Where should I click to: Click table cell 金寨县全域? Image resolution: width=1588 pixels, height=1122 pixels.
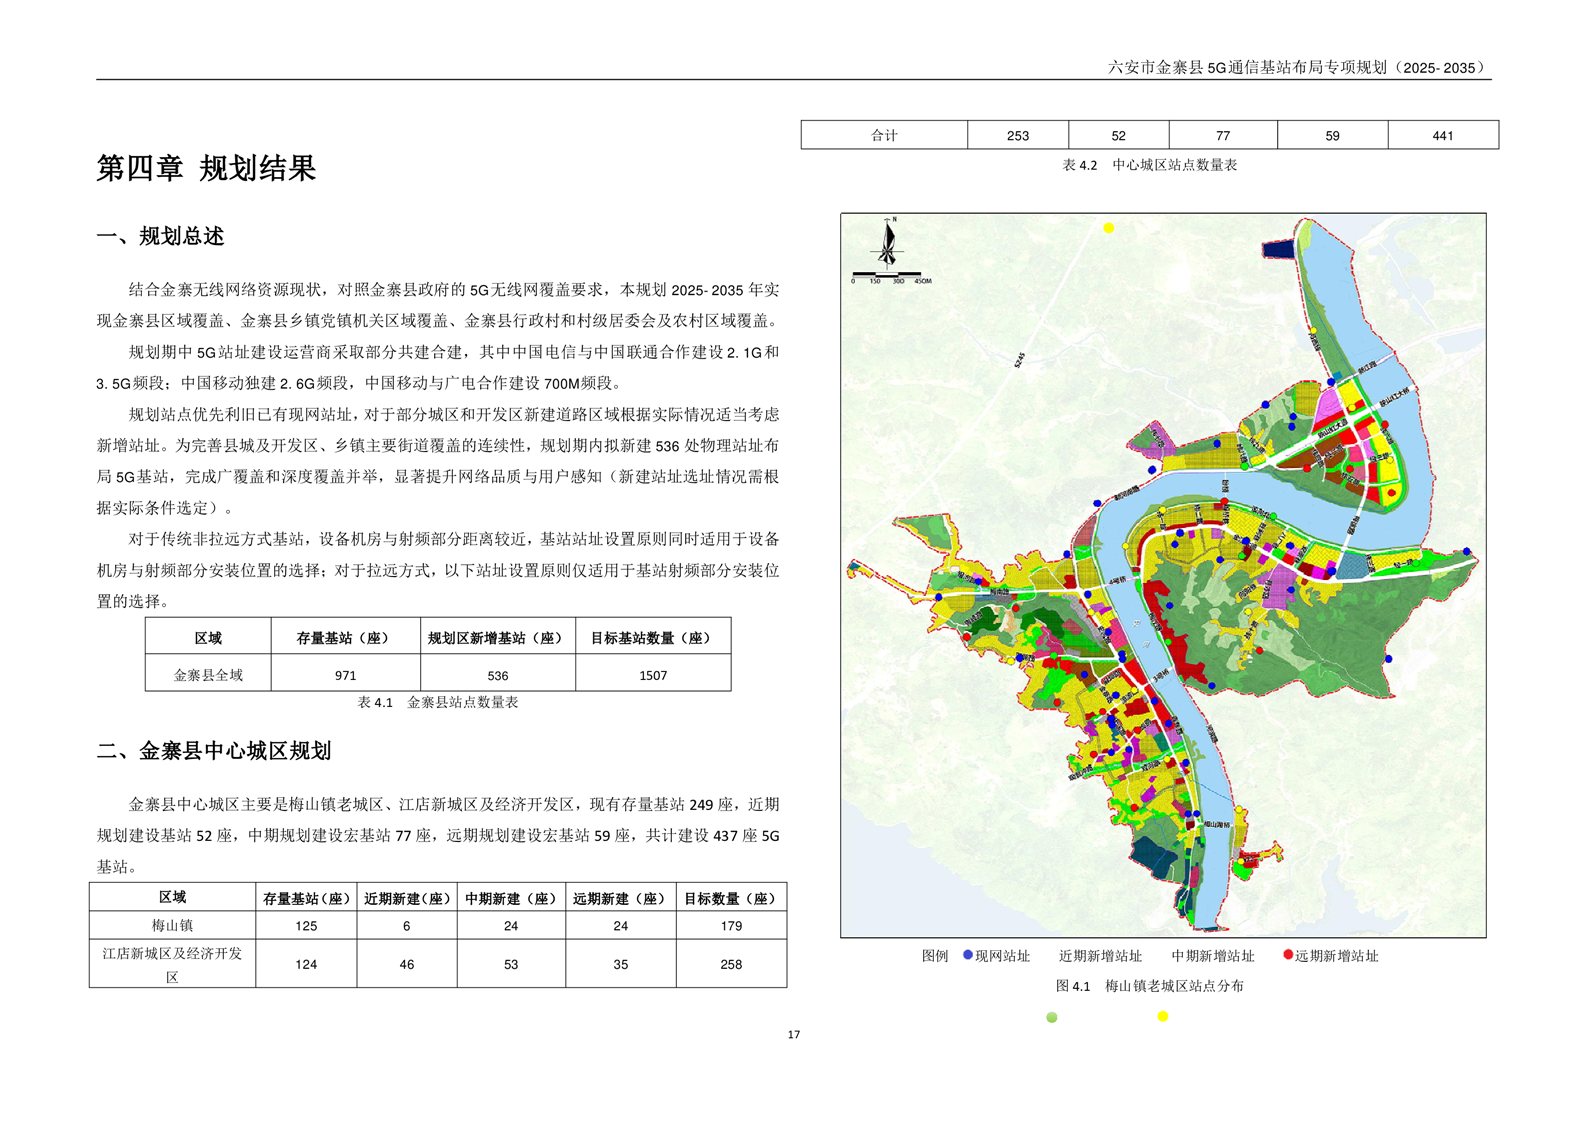coord(208,675)
